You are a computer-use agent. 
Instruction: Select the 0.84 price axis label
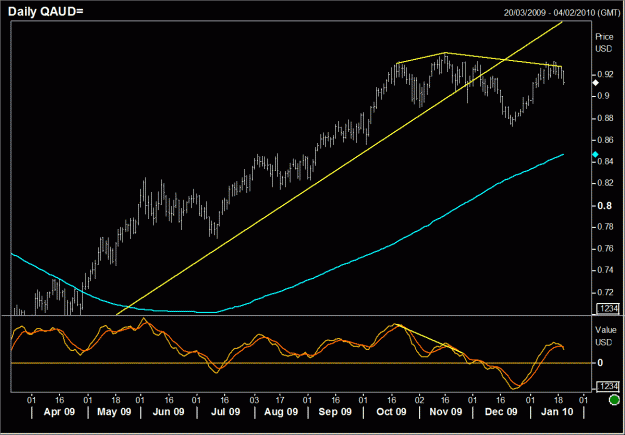[603, 161]
